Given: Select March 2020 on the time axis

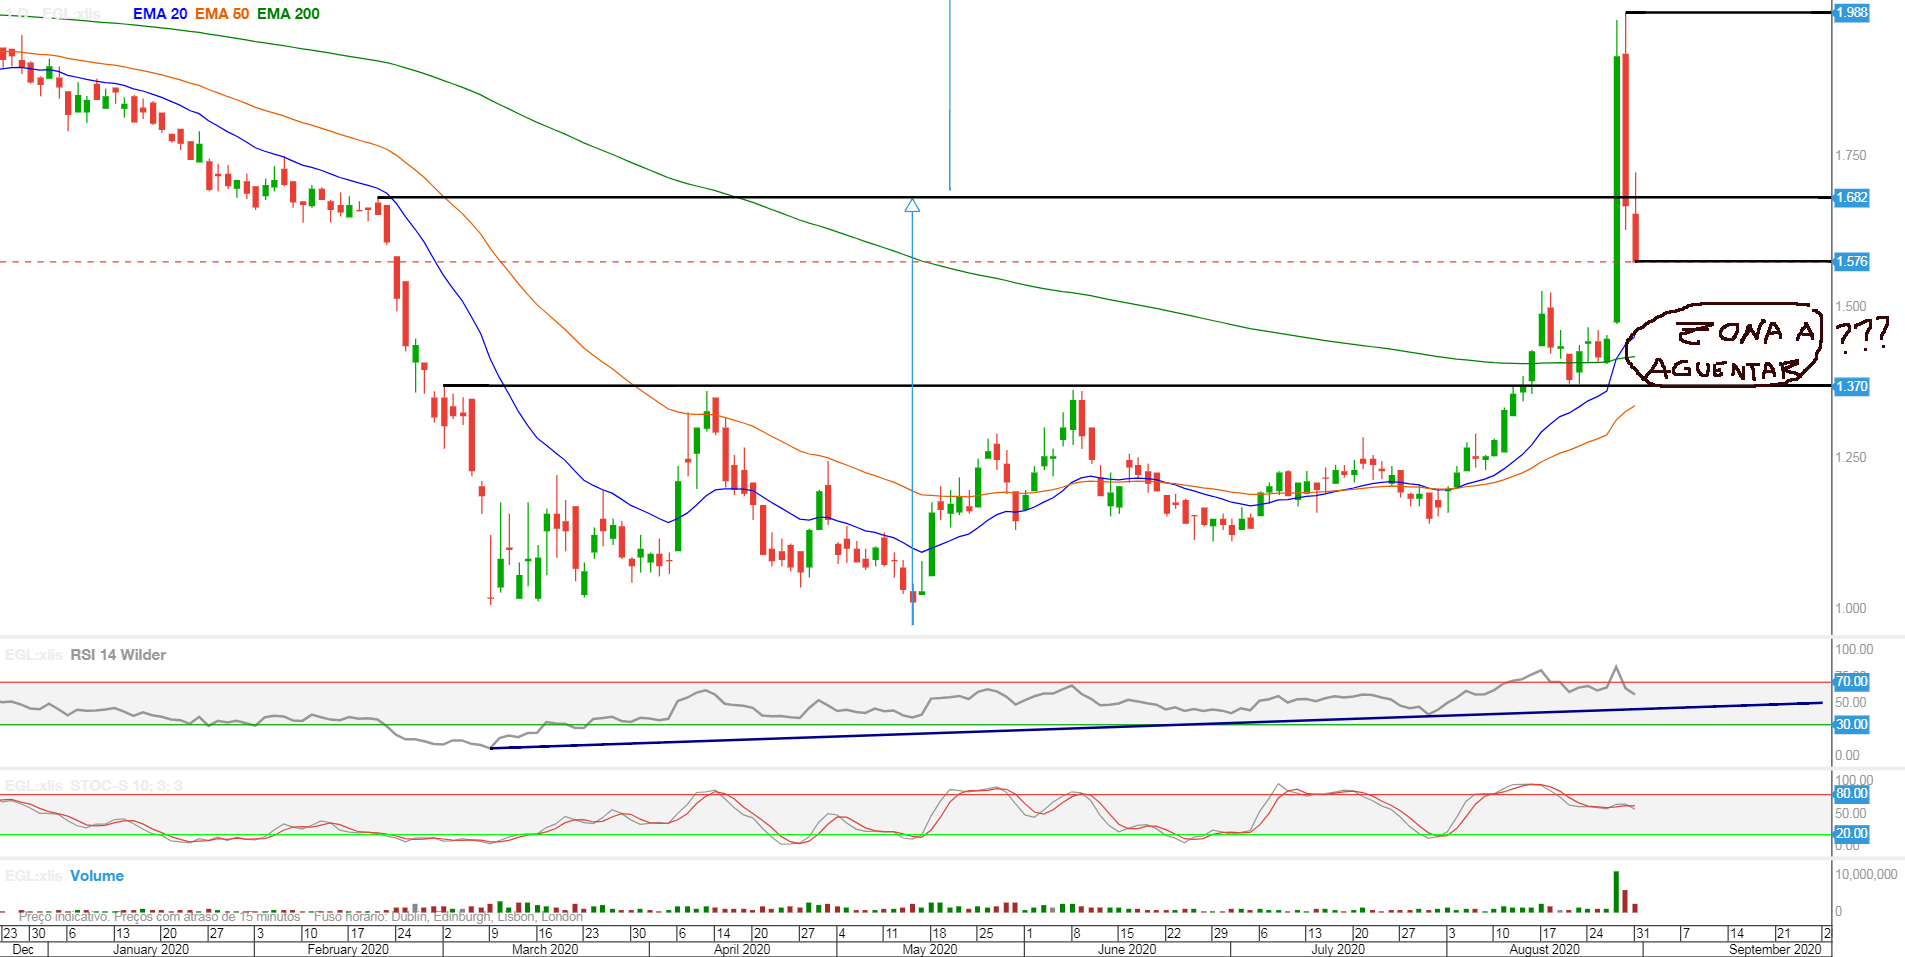Looking at the screenshot, I should tap(545, 949).
